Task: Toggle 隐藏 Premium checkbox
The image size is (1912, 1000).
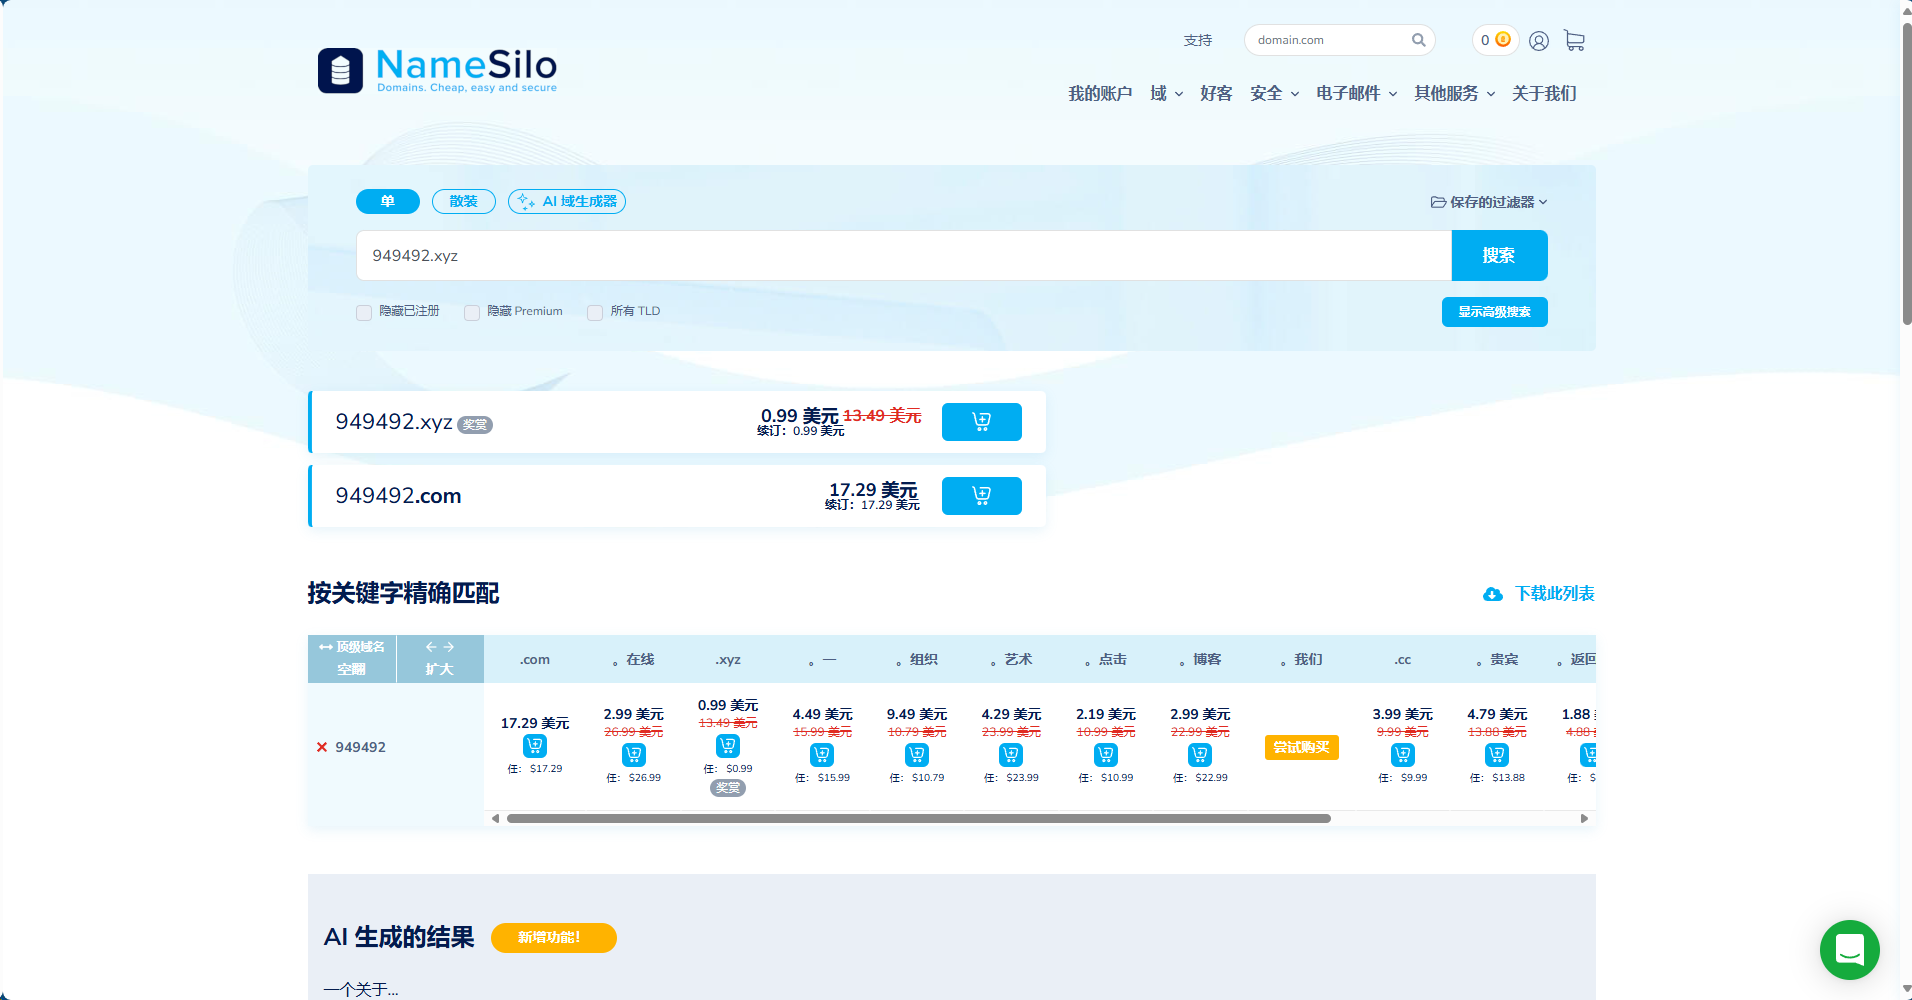Action: pos(472,312)
